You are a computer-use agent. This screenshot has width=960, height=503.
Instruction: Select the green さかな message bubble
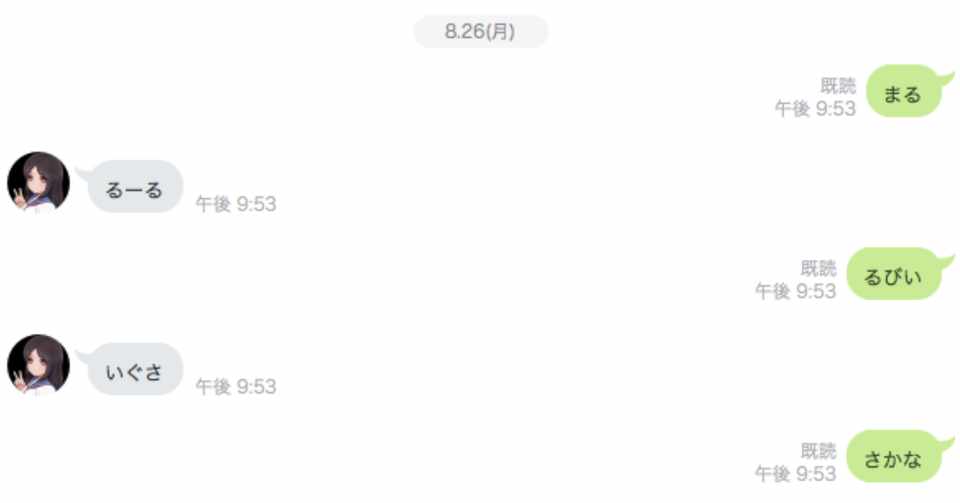[894, 456]
